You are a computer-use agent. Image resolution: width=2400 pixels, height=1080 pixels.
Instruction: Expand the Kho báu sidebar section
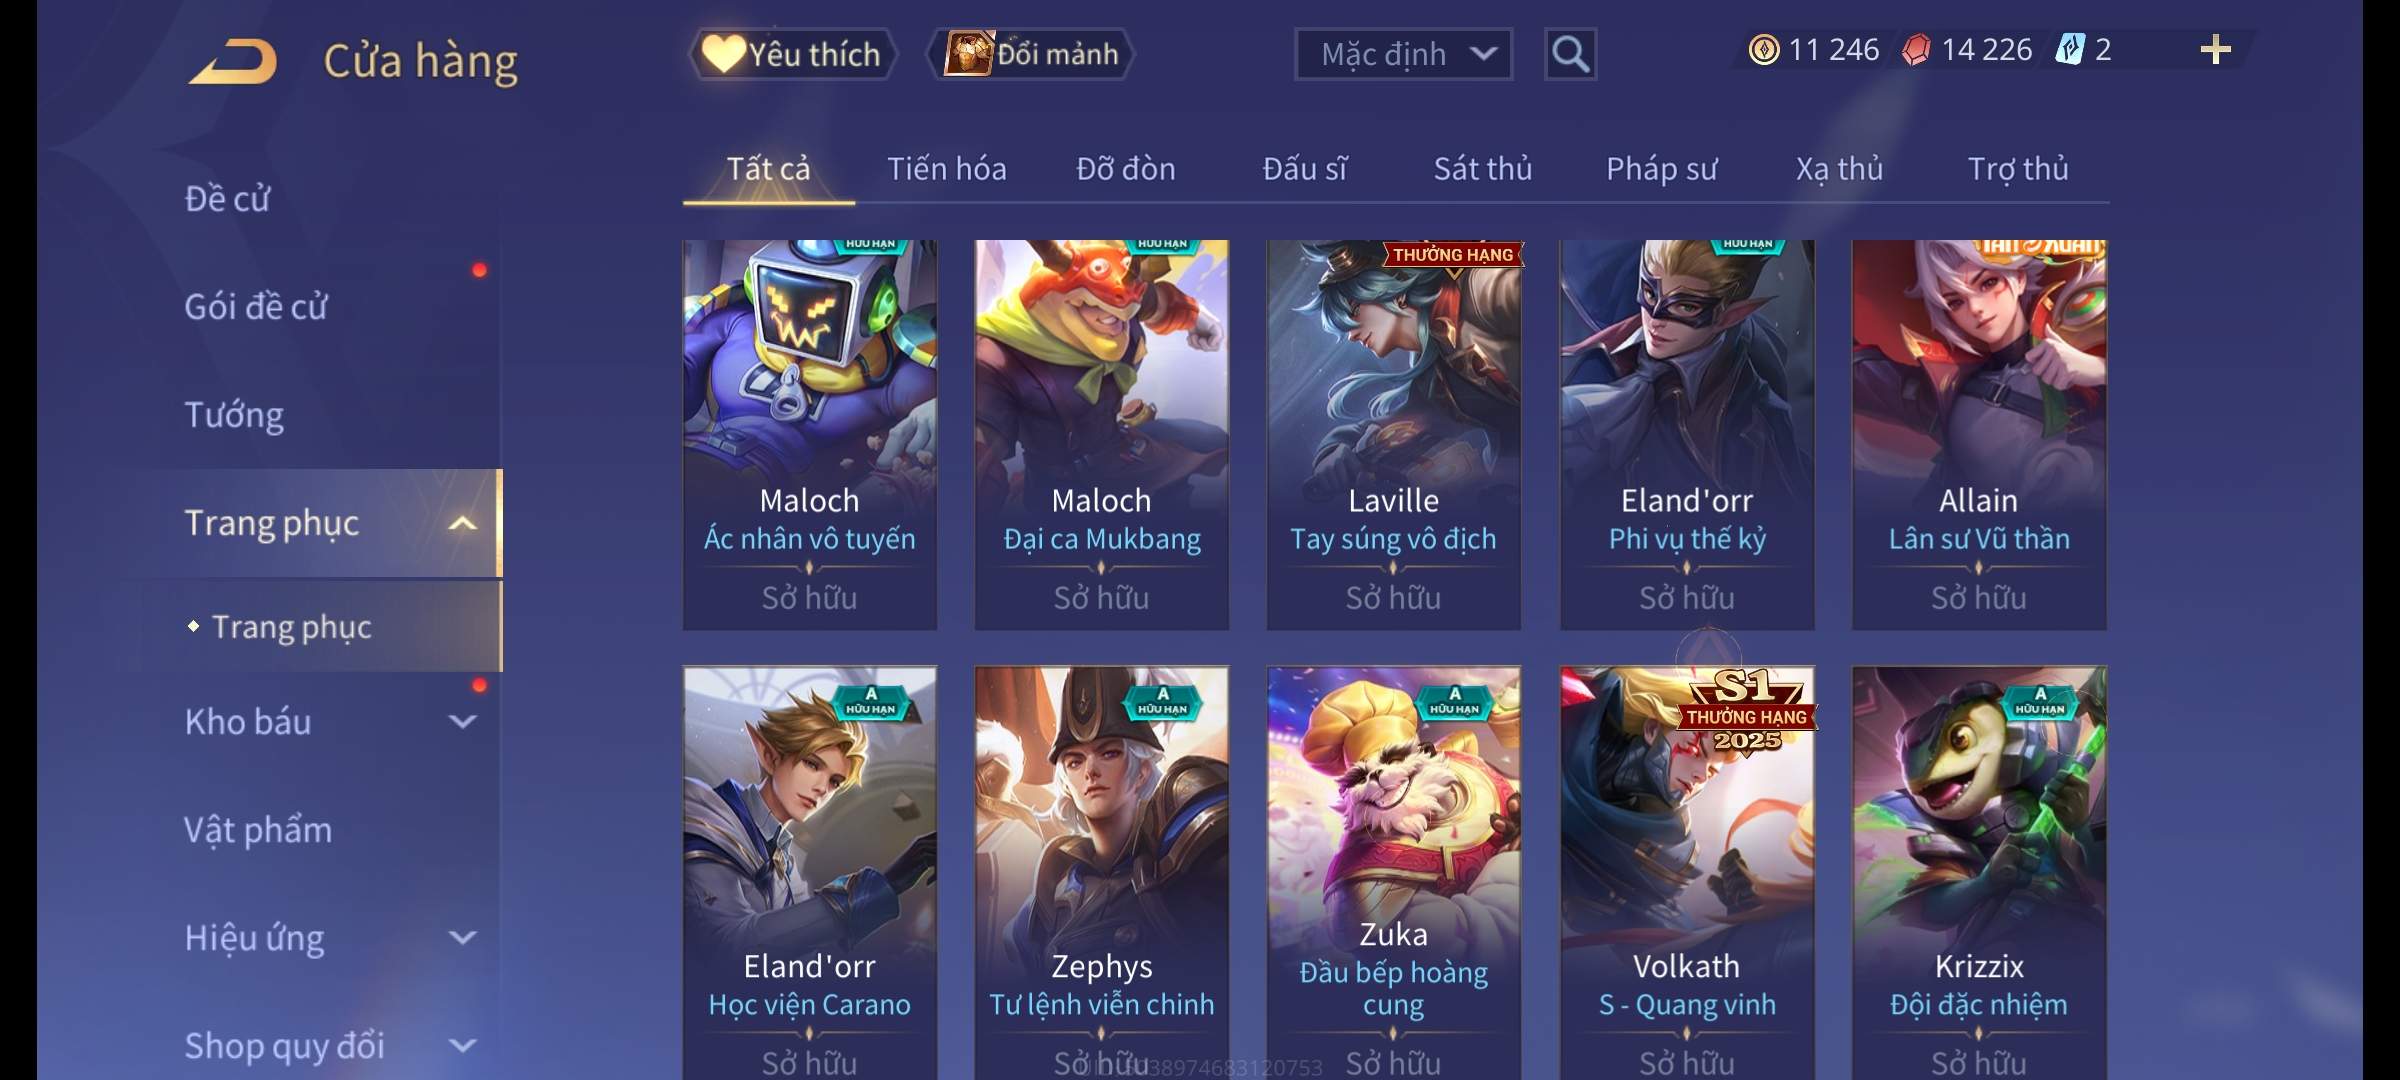coord(462,721)
